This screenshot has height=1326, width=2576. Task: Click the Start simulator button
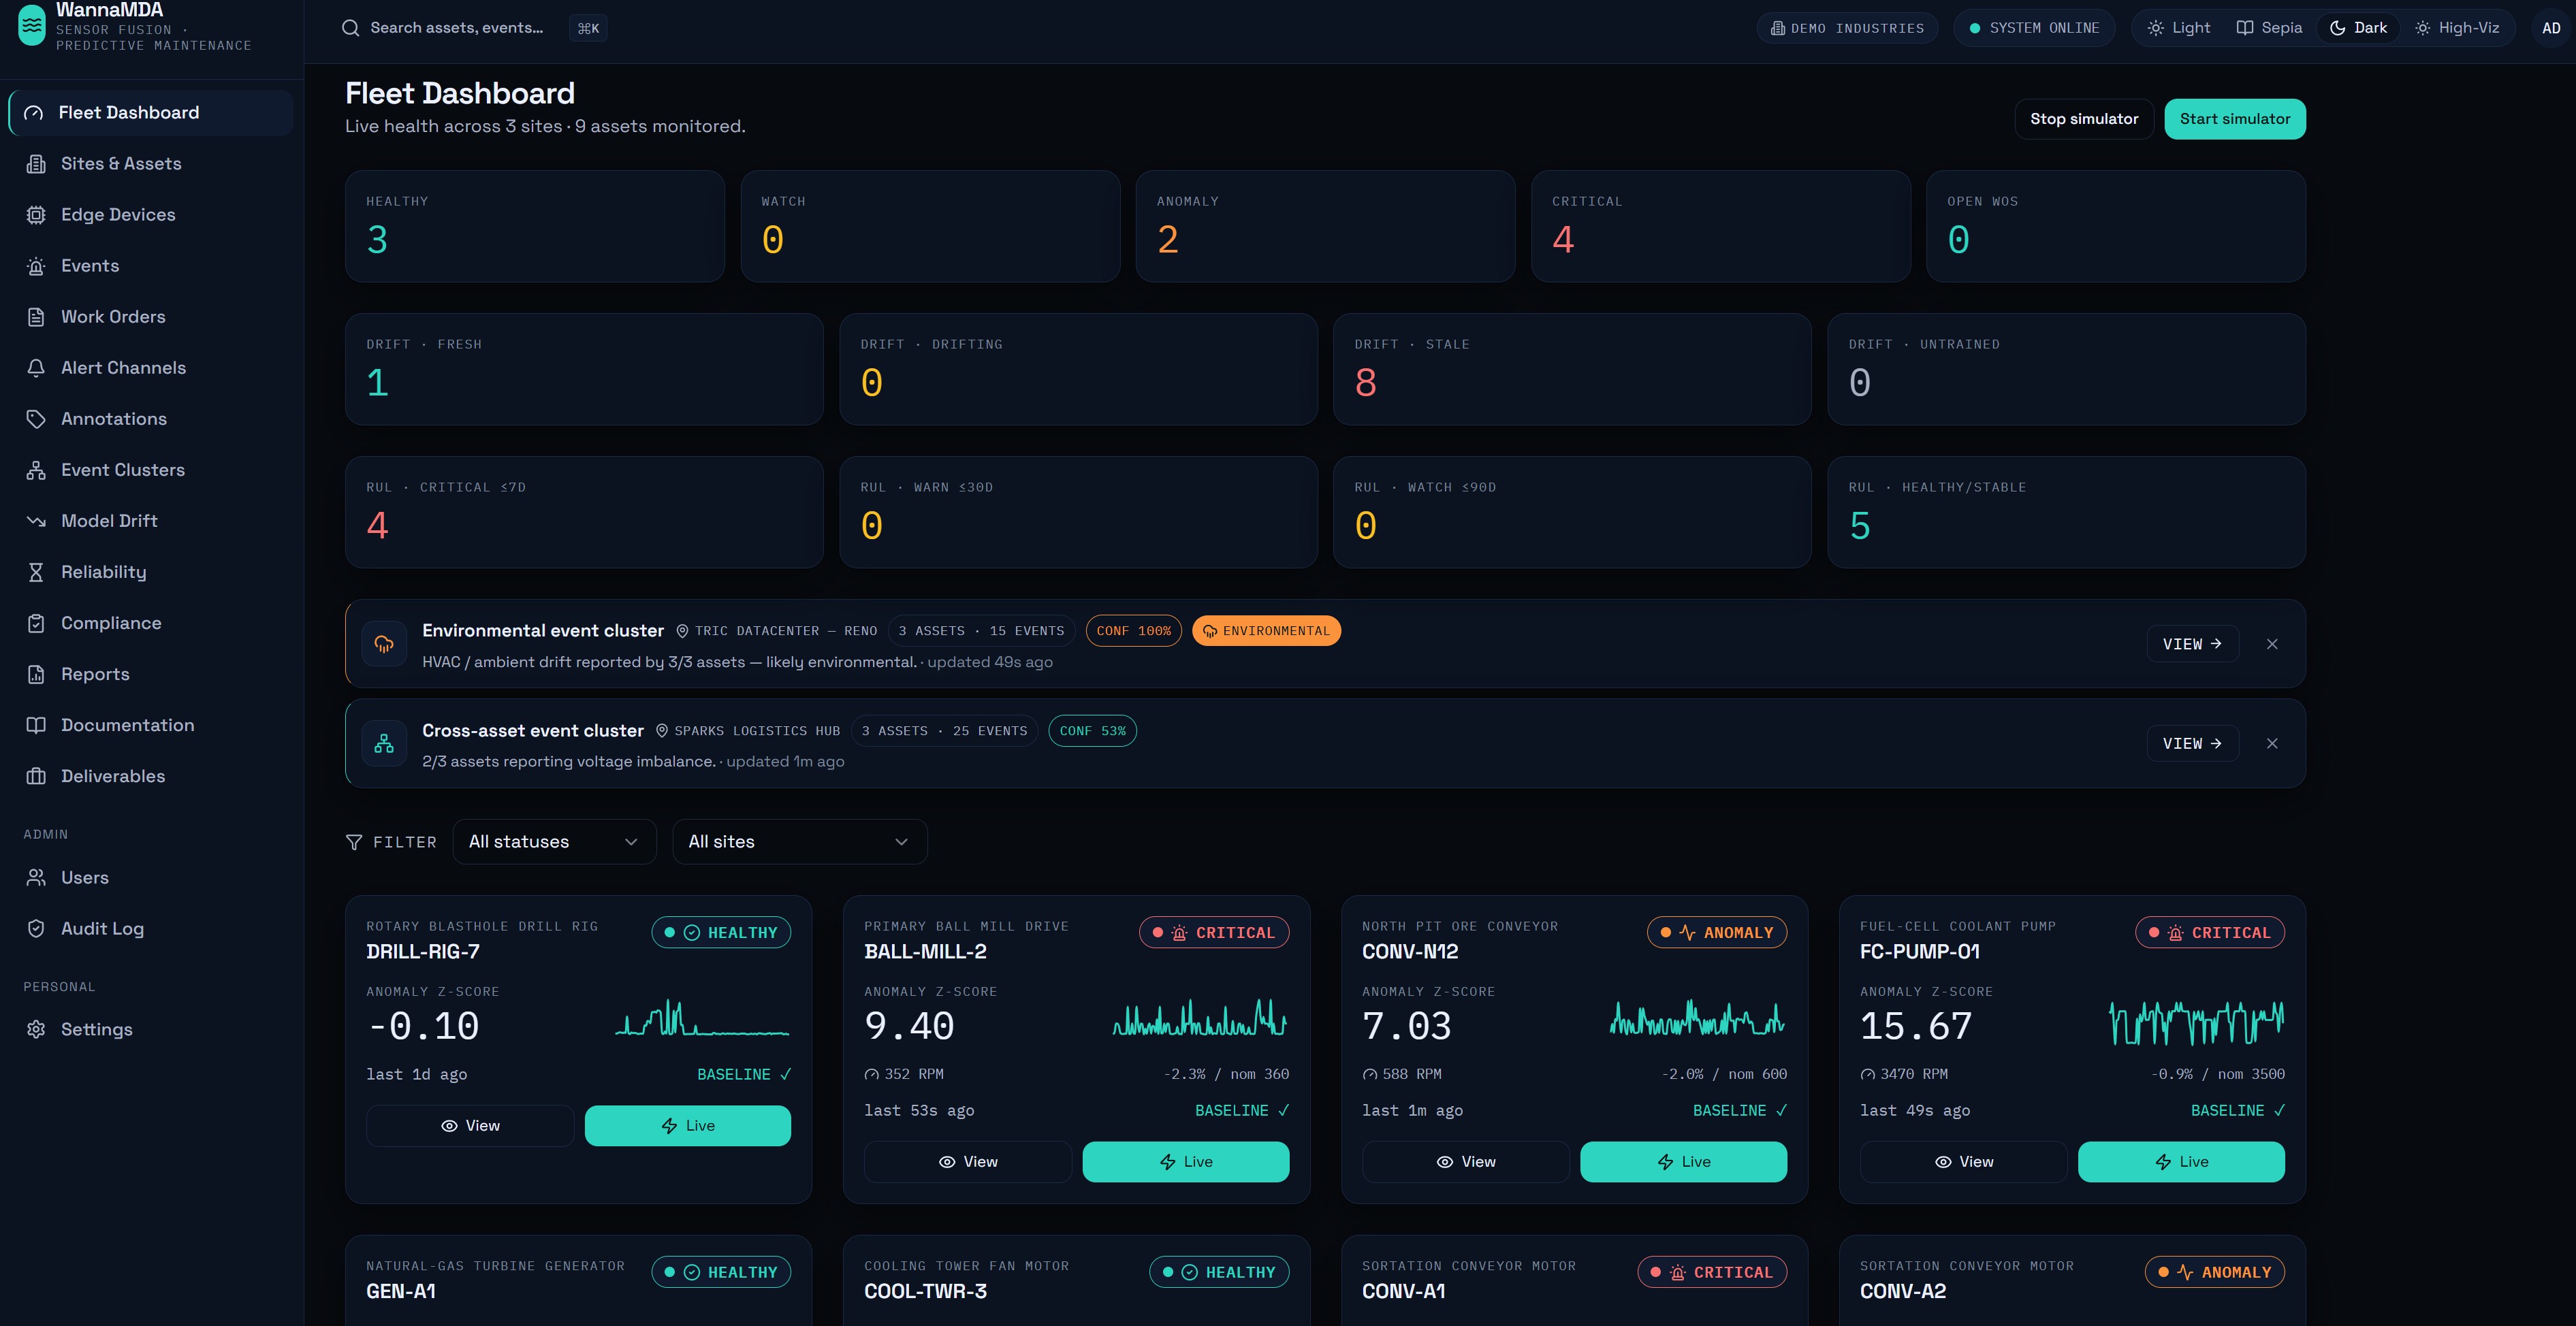2235,119
